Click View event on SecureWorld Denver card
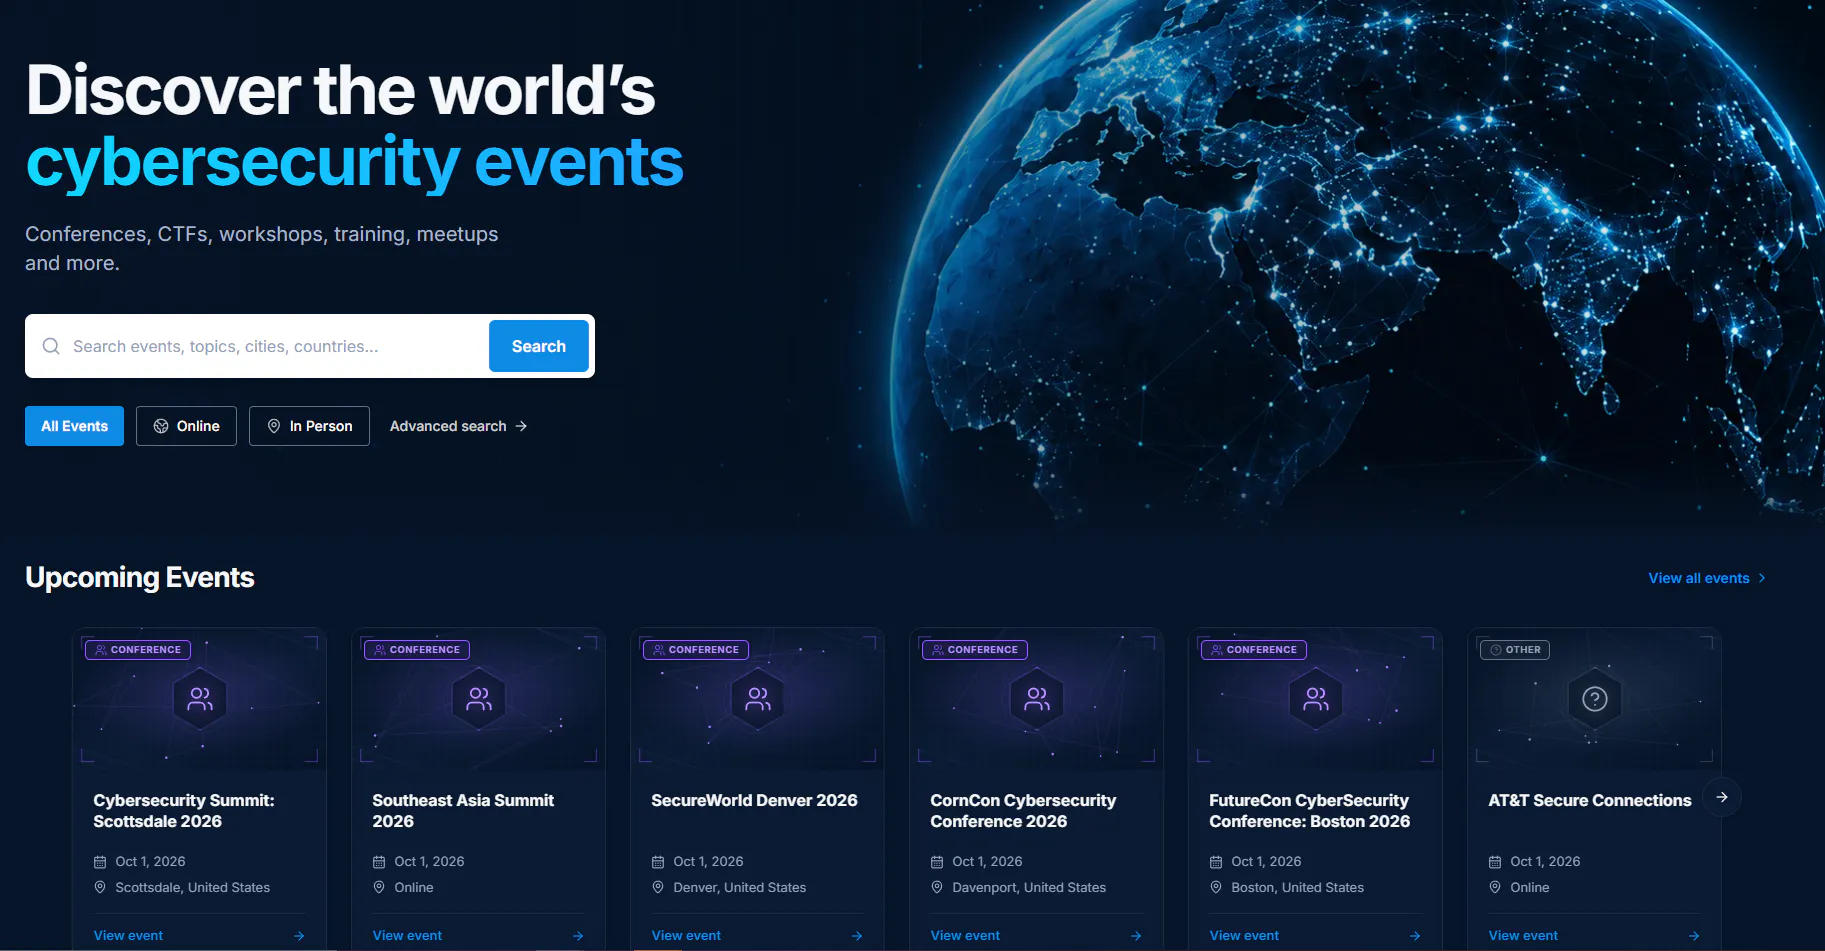1825x951 pixels. pyautogui.click(x=686, y=936)
